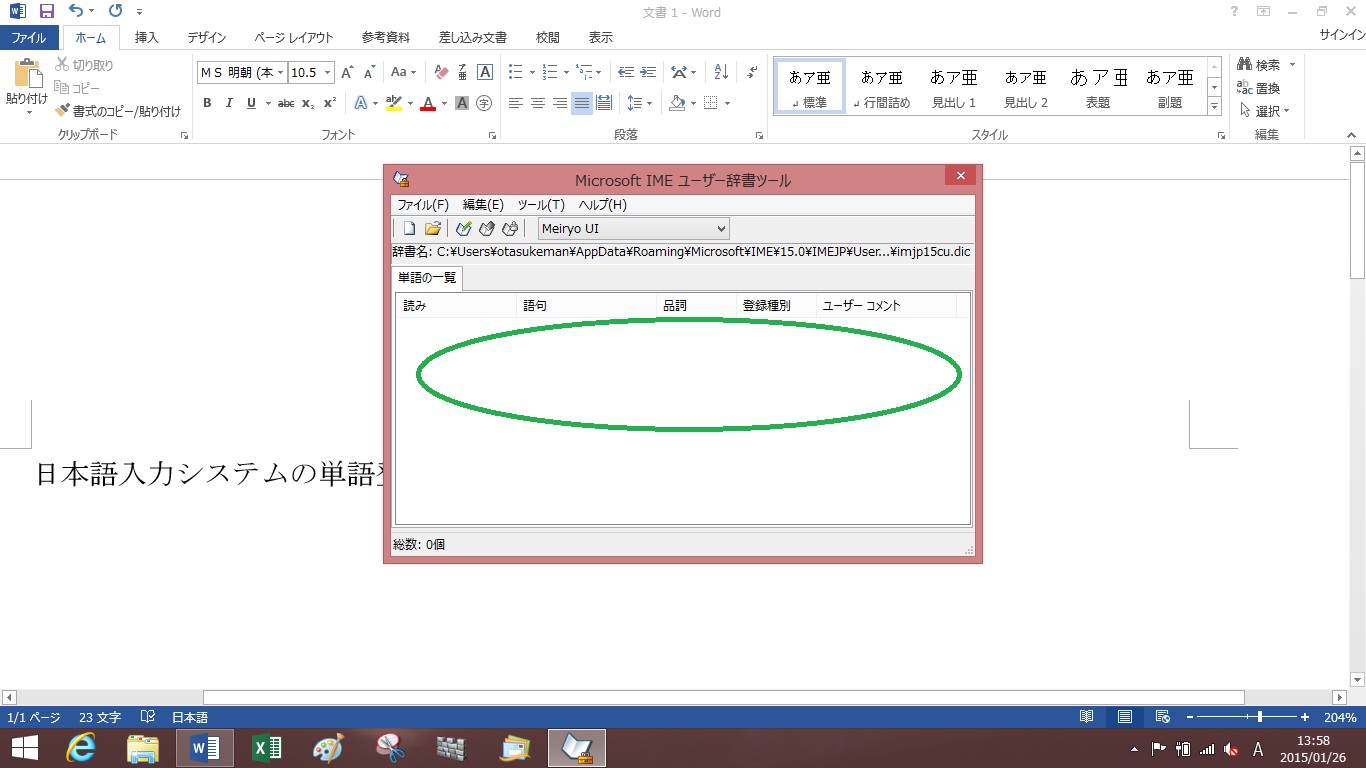Open Excel from the taskbar
1366x768 pixels.
click(267, 748)
